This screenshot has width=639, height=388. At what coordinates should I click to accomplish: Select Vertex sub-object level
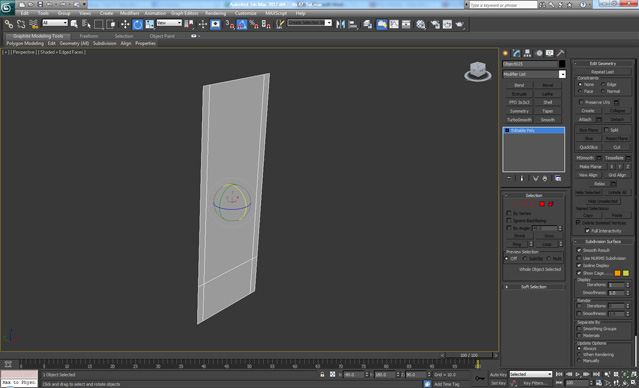coord(515,204)
